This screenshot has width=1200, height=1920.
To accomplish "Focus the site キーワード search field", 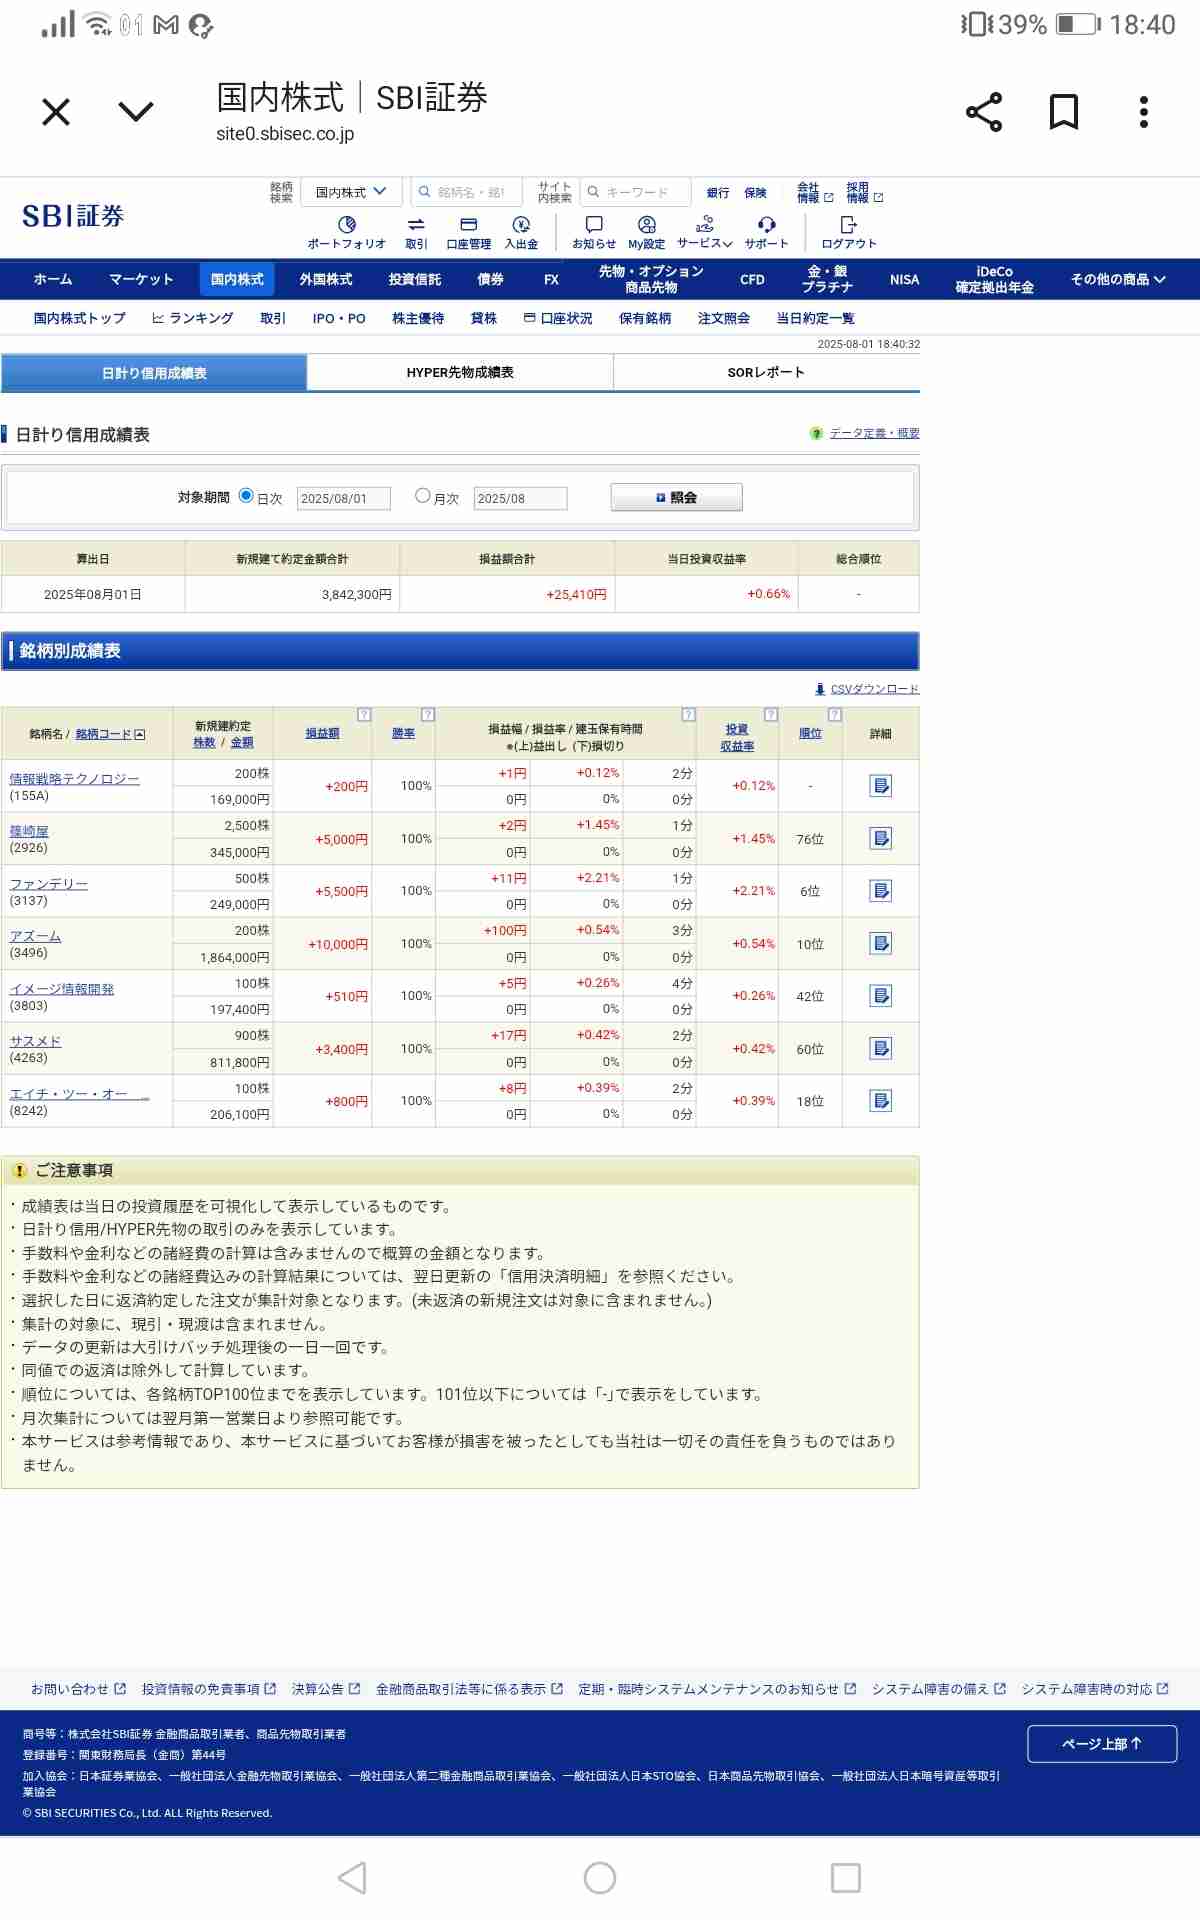I will (x=636, y=192).
